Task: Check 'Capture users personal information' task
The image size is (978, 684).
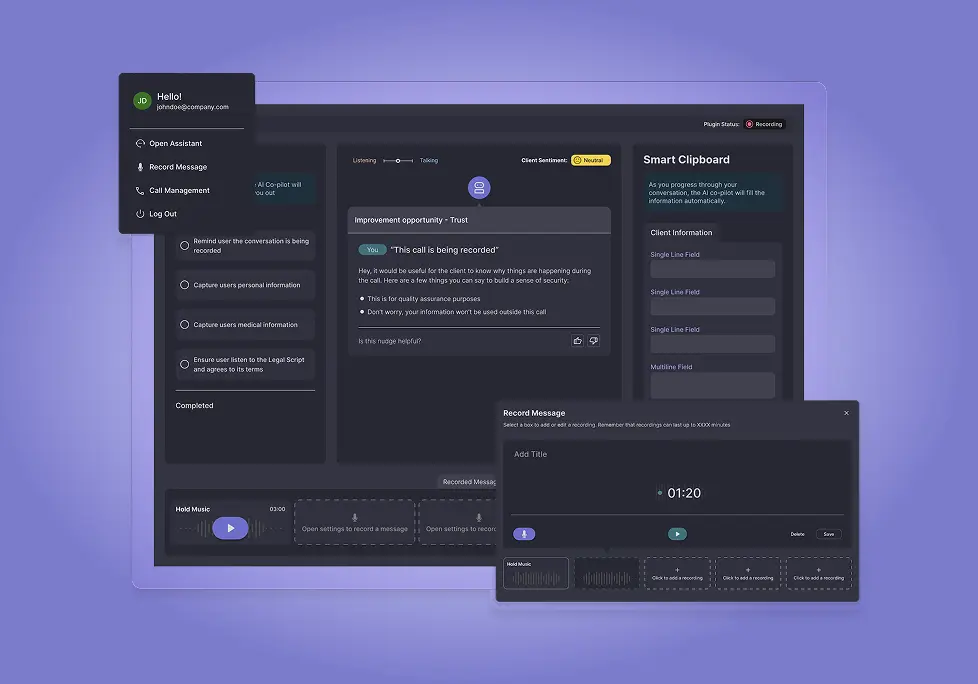Action: (184, 285)
